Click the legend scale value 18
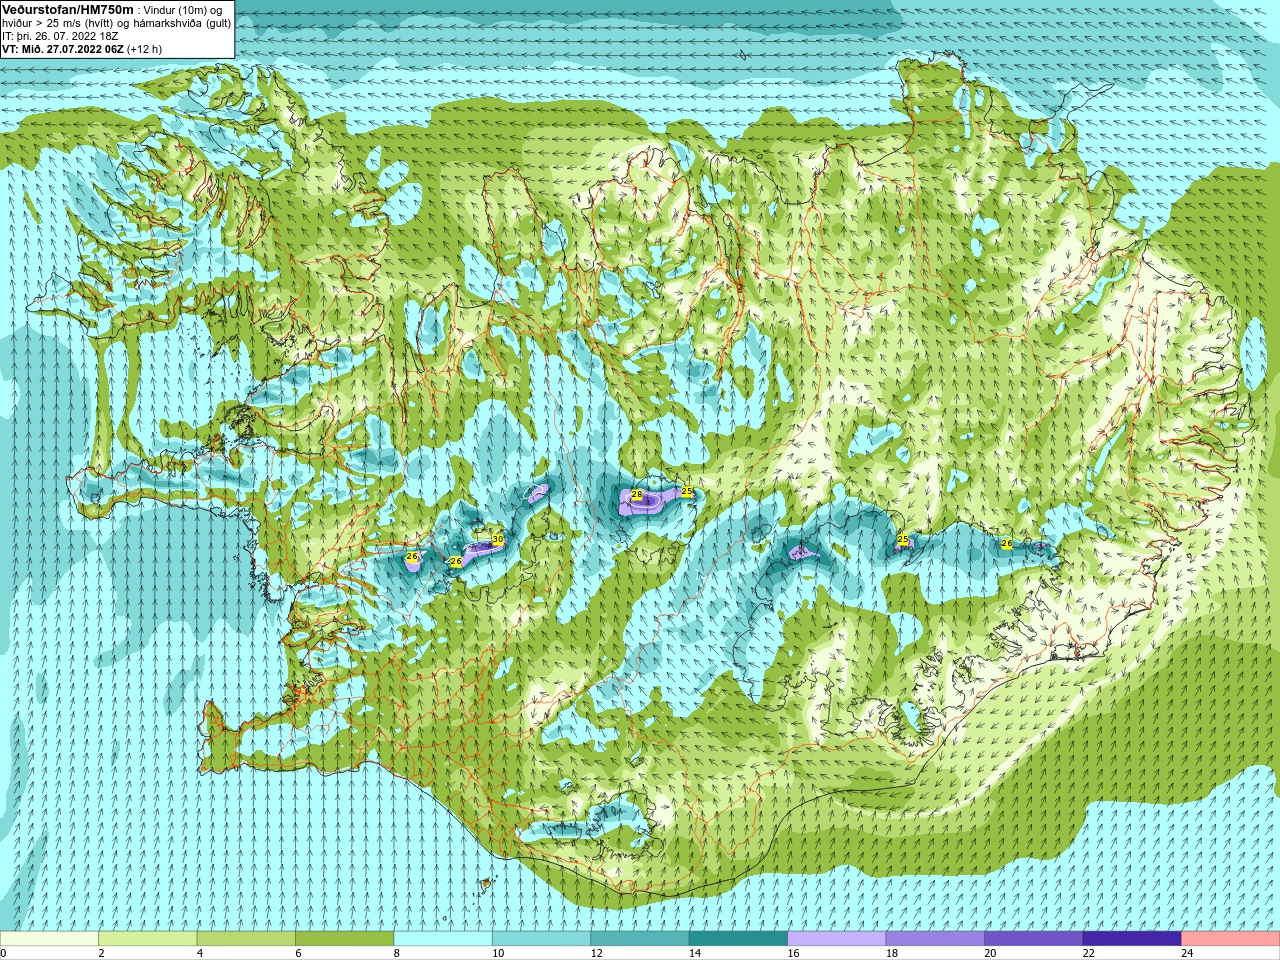Image resolution: width=1280 pixels, height=960 pixels. point(892,954)
